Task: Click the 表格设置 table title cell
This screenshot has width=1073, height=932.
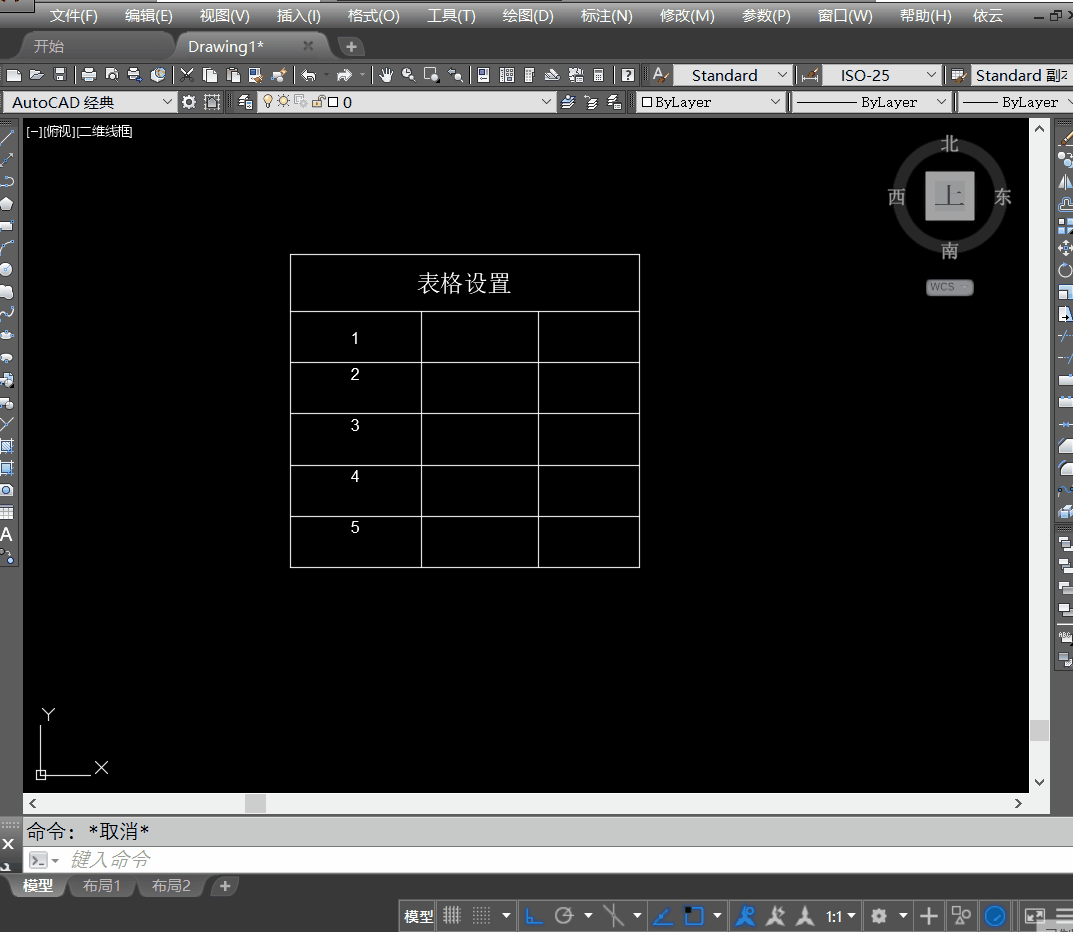Action: tap(465, 283)
